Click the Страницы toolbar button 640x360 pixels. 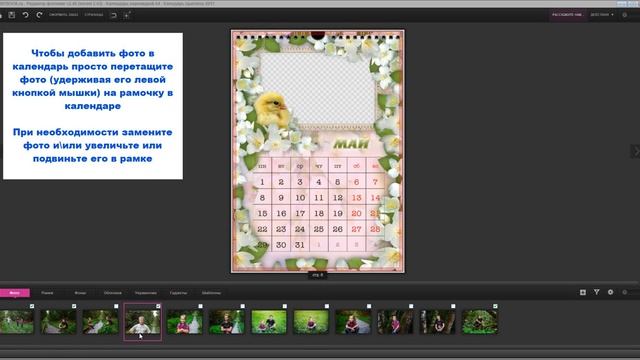click(x=94, y=15)
